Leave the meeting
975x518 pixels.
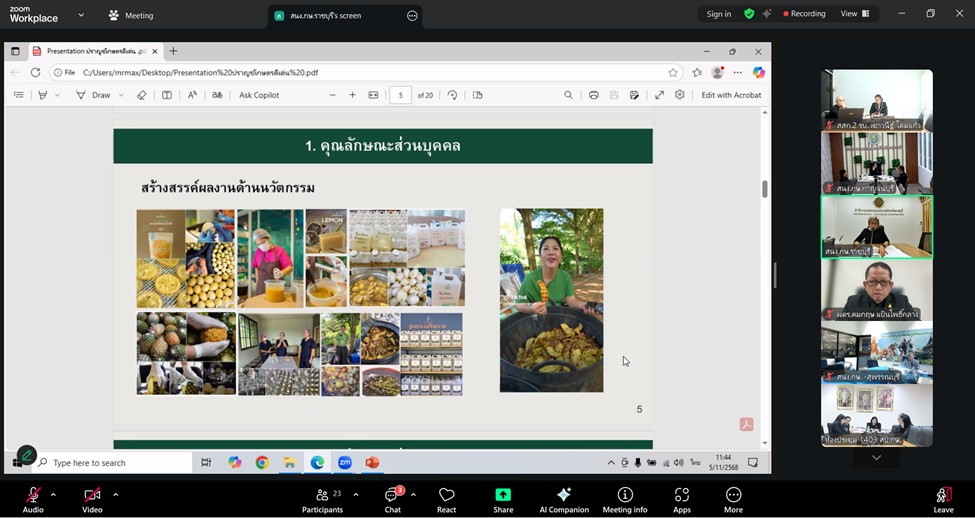click(x=943, y=499)
